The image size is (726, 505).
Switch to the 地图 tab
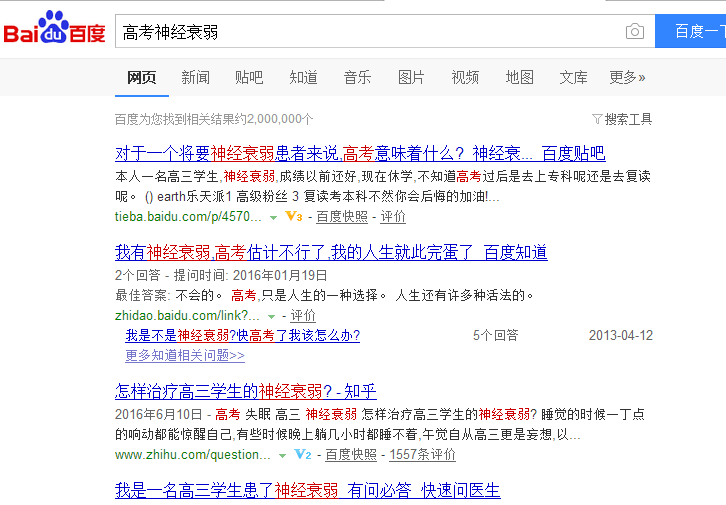(x=519, y=77)
